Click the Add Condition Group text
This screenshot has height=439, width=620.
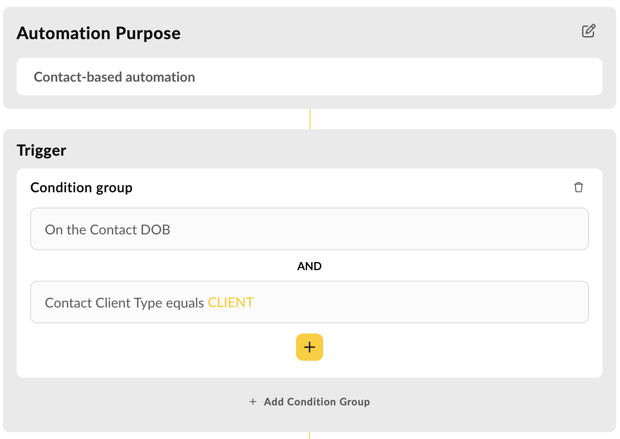317,402
